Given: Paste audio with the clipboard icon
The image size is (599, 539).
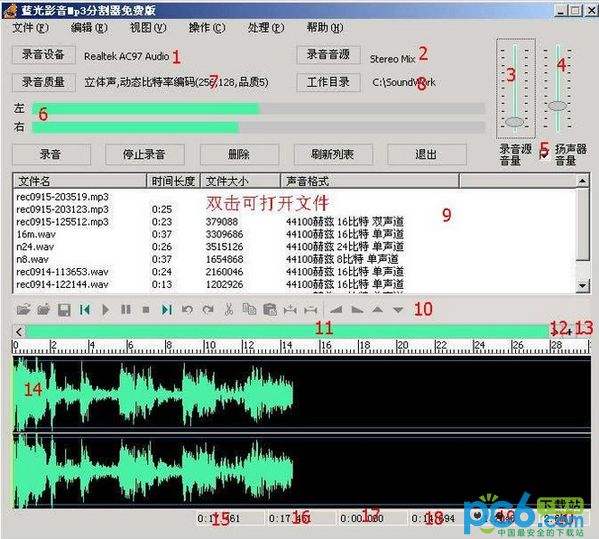Looking at the screenshot, I should [270, 309].
